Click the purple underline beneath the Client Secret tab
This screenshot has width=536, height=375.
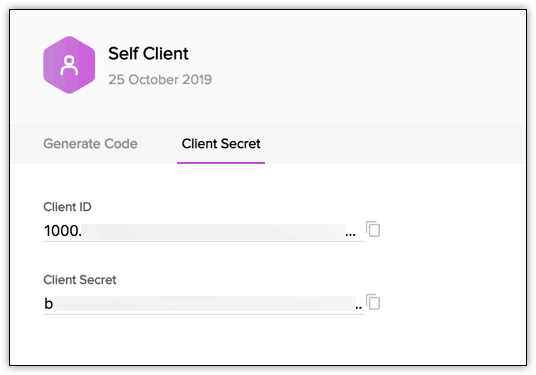(221, 163)
